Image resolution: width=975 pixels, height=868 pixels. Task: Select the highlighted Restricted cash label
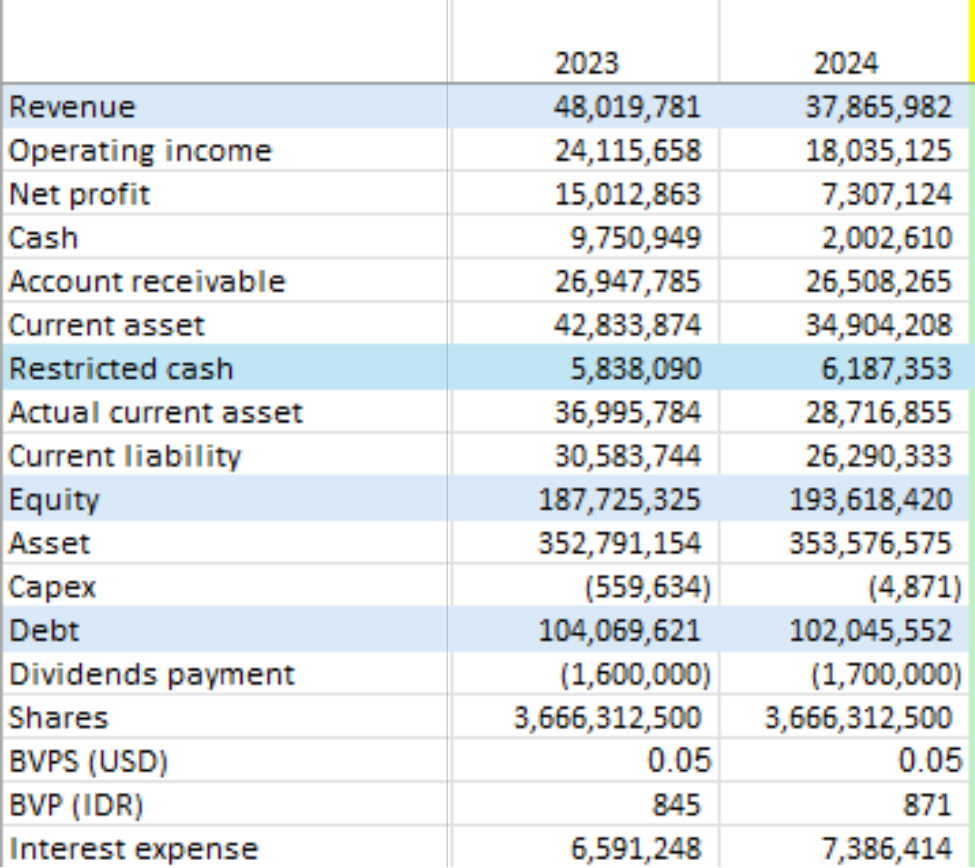(x=225, y=369)
